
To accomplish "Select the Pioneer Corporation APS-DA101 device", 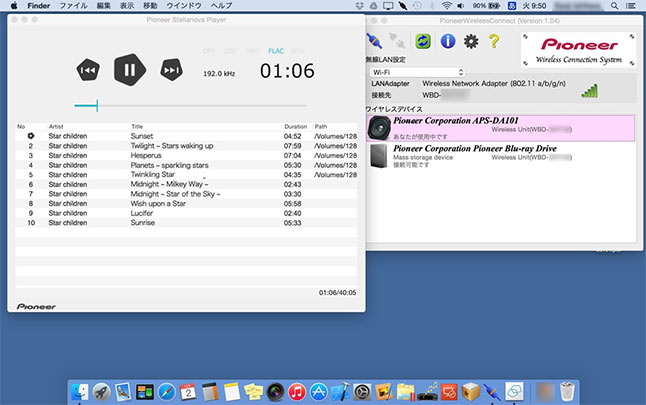I will (x=501, y=128).
